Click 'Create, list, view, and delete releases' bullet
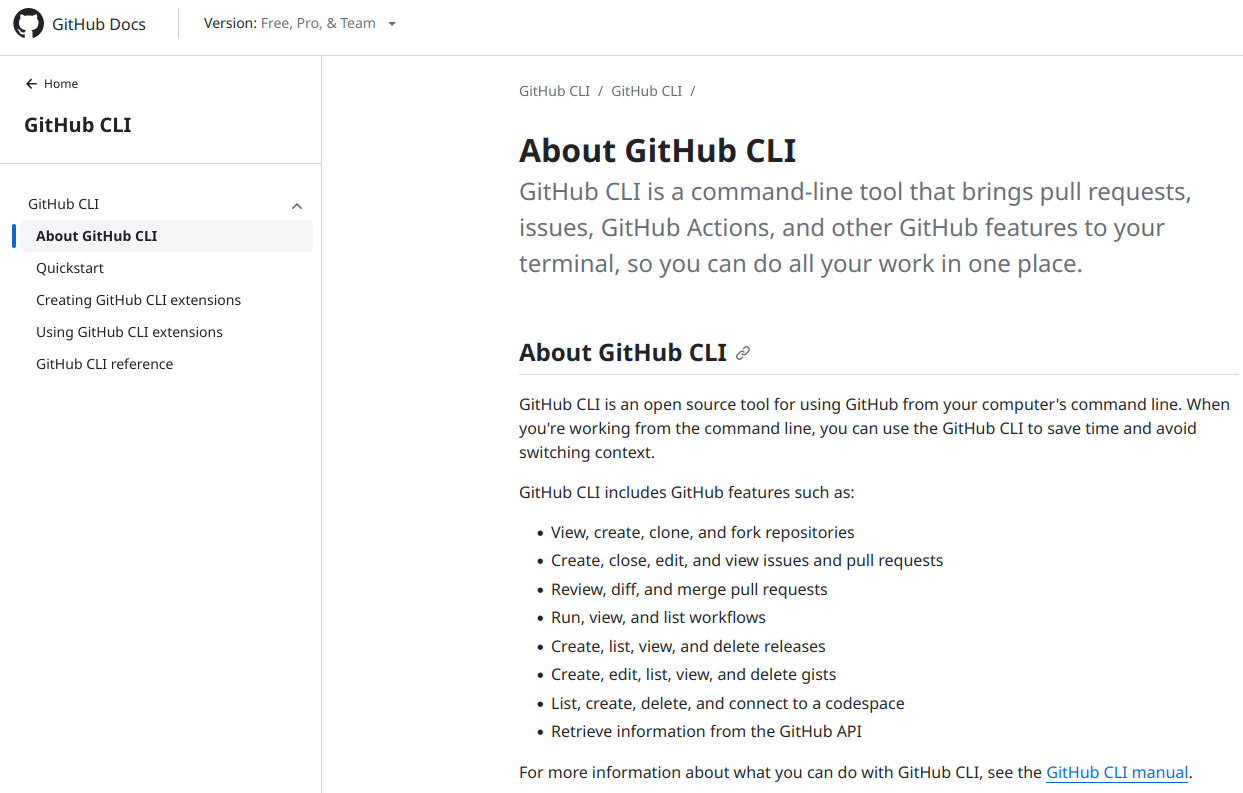Viewport: 1243px width, 793px height. point(688,647)
